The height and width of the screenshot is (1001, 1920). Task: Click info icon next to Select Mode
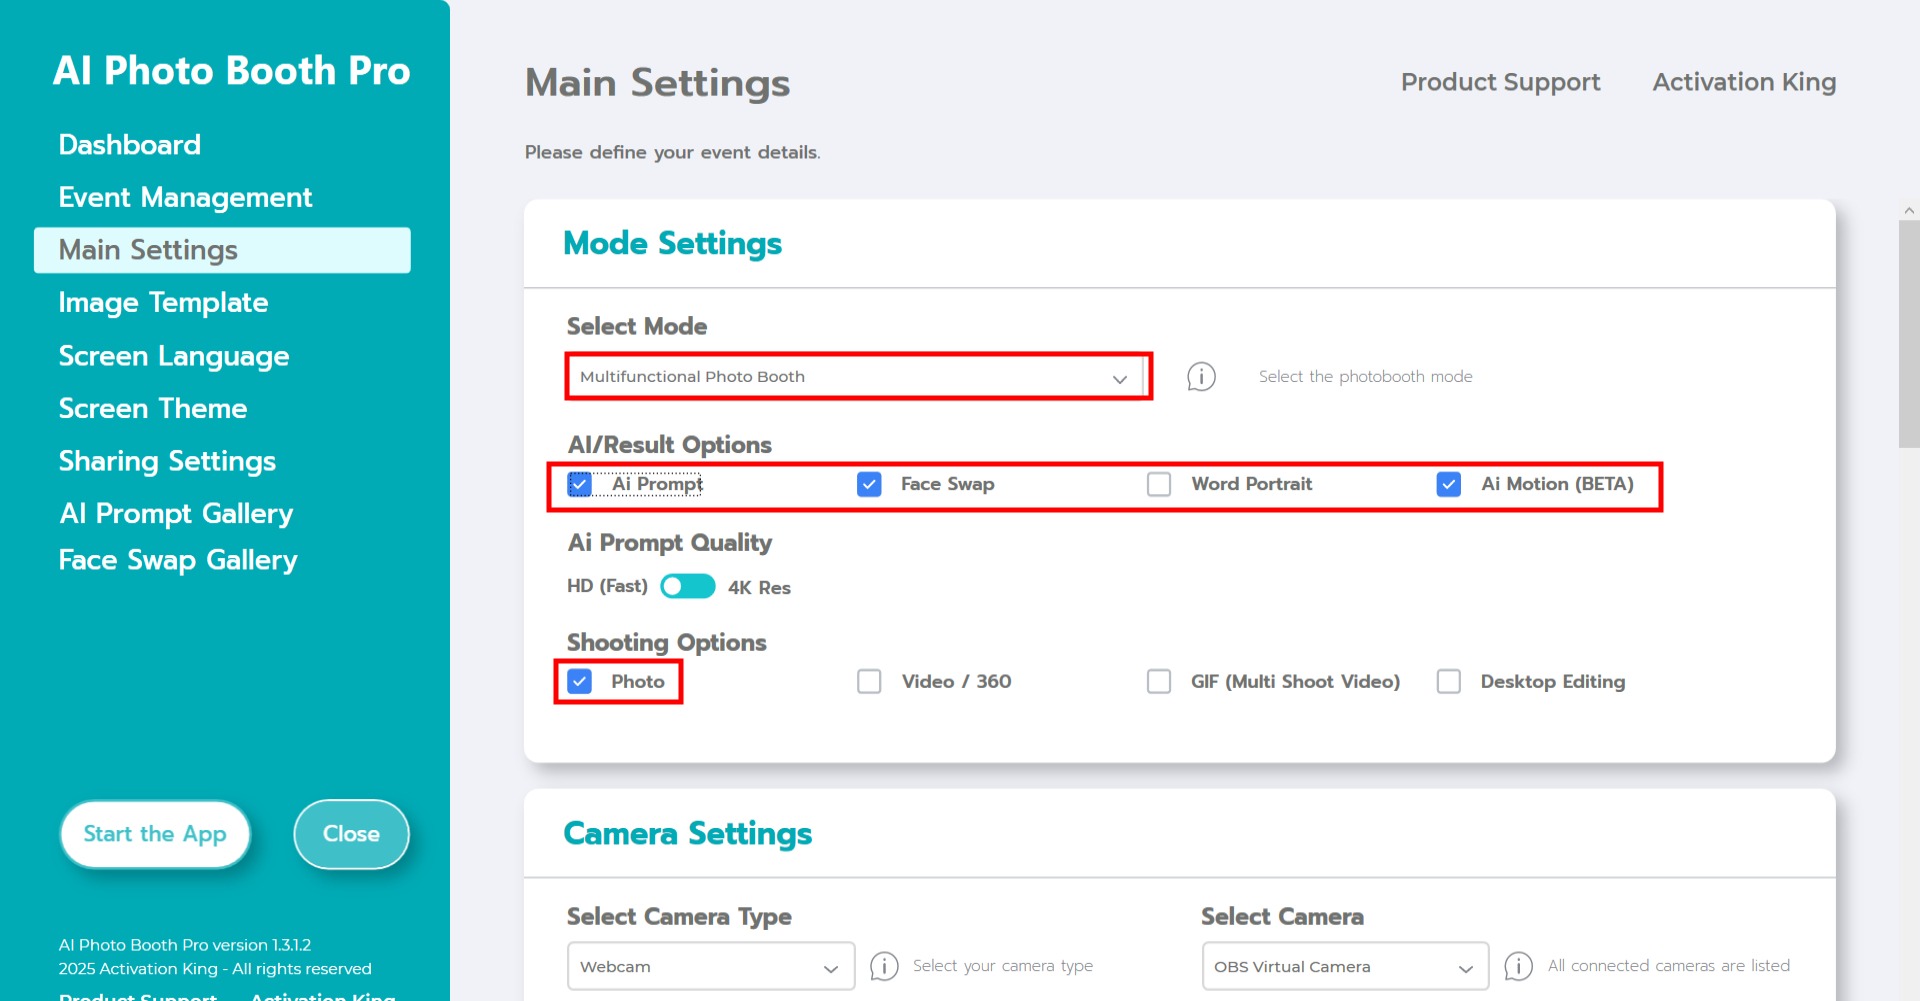pos(1201,377)
